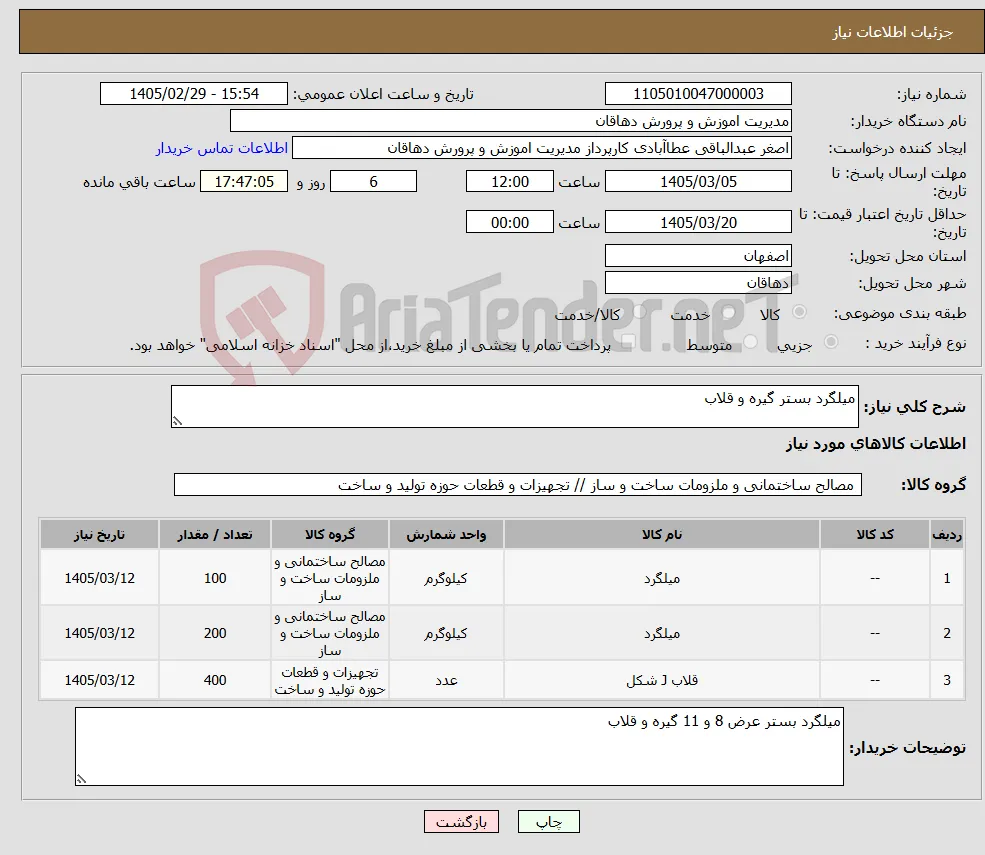Viewport: 985px width, 855px height.
Task: Click کیلوگرم unit cell in row 1
Action: click(446, 578)
